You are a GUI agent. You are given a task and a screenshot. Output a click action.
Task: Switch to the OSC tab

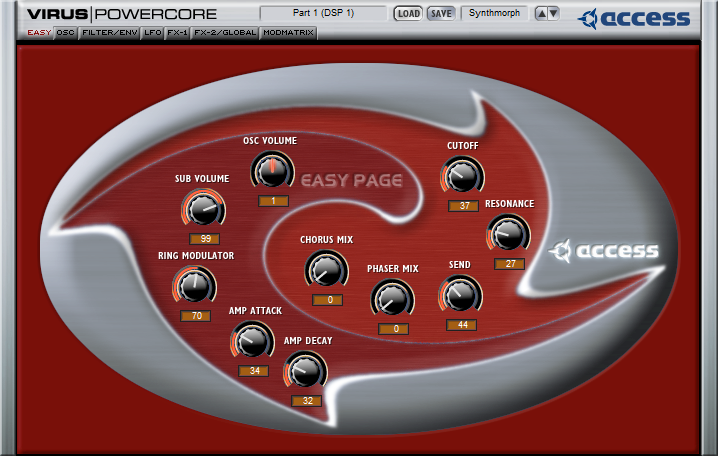pyautogui.click(x=65, y=33)
